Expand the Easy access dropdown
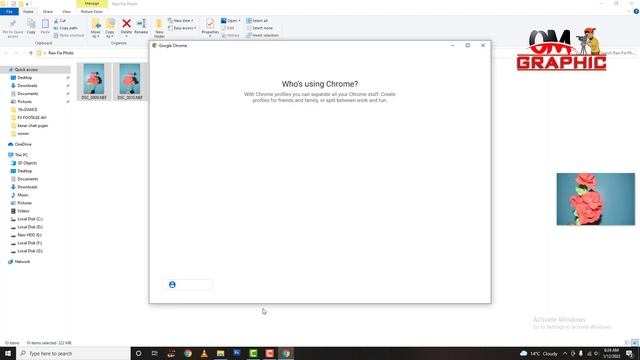The image size is (640, 360). [x=182, y=28]
